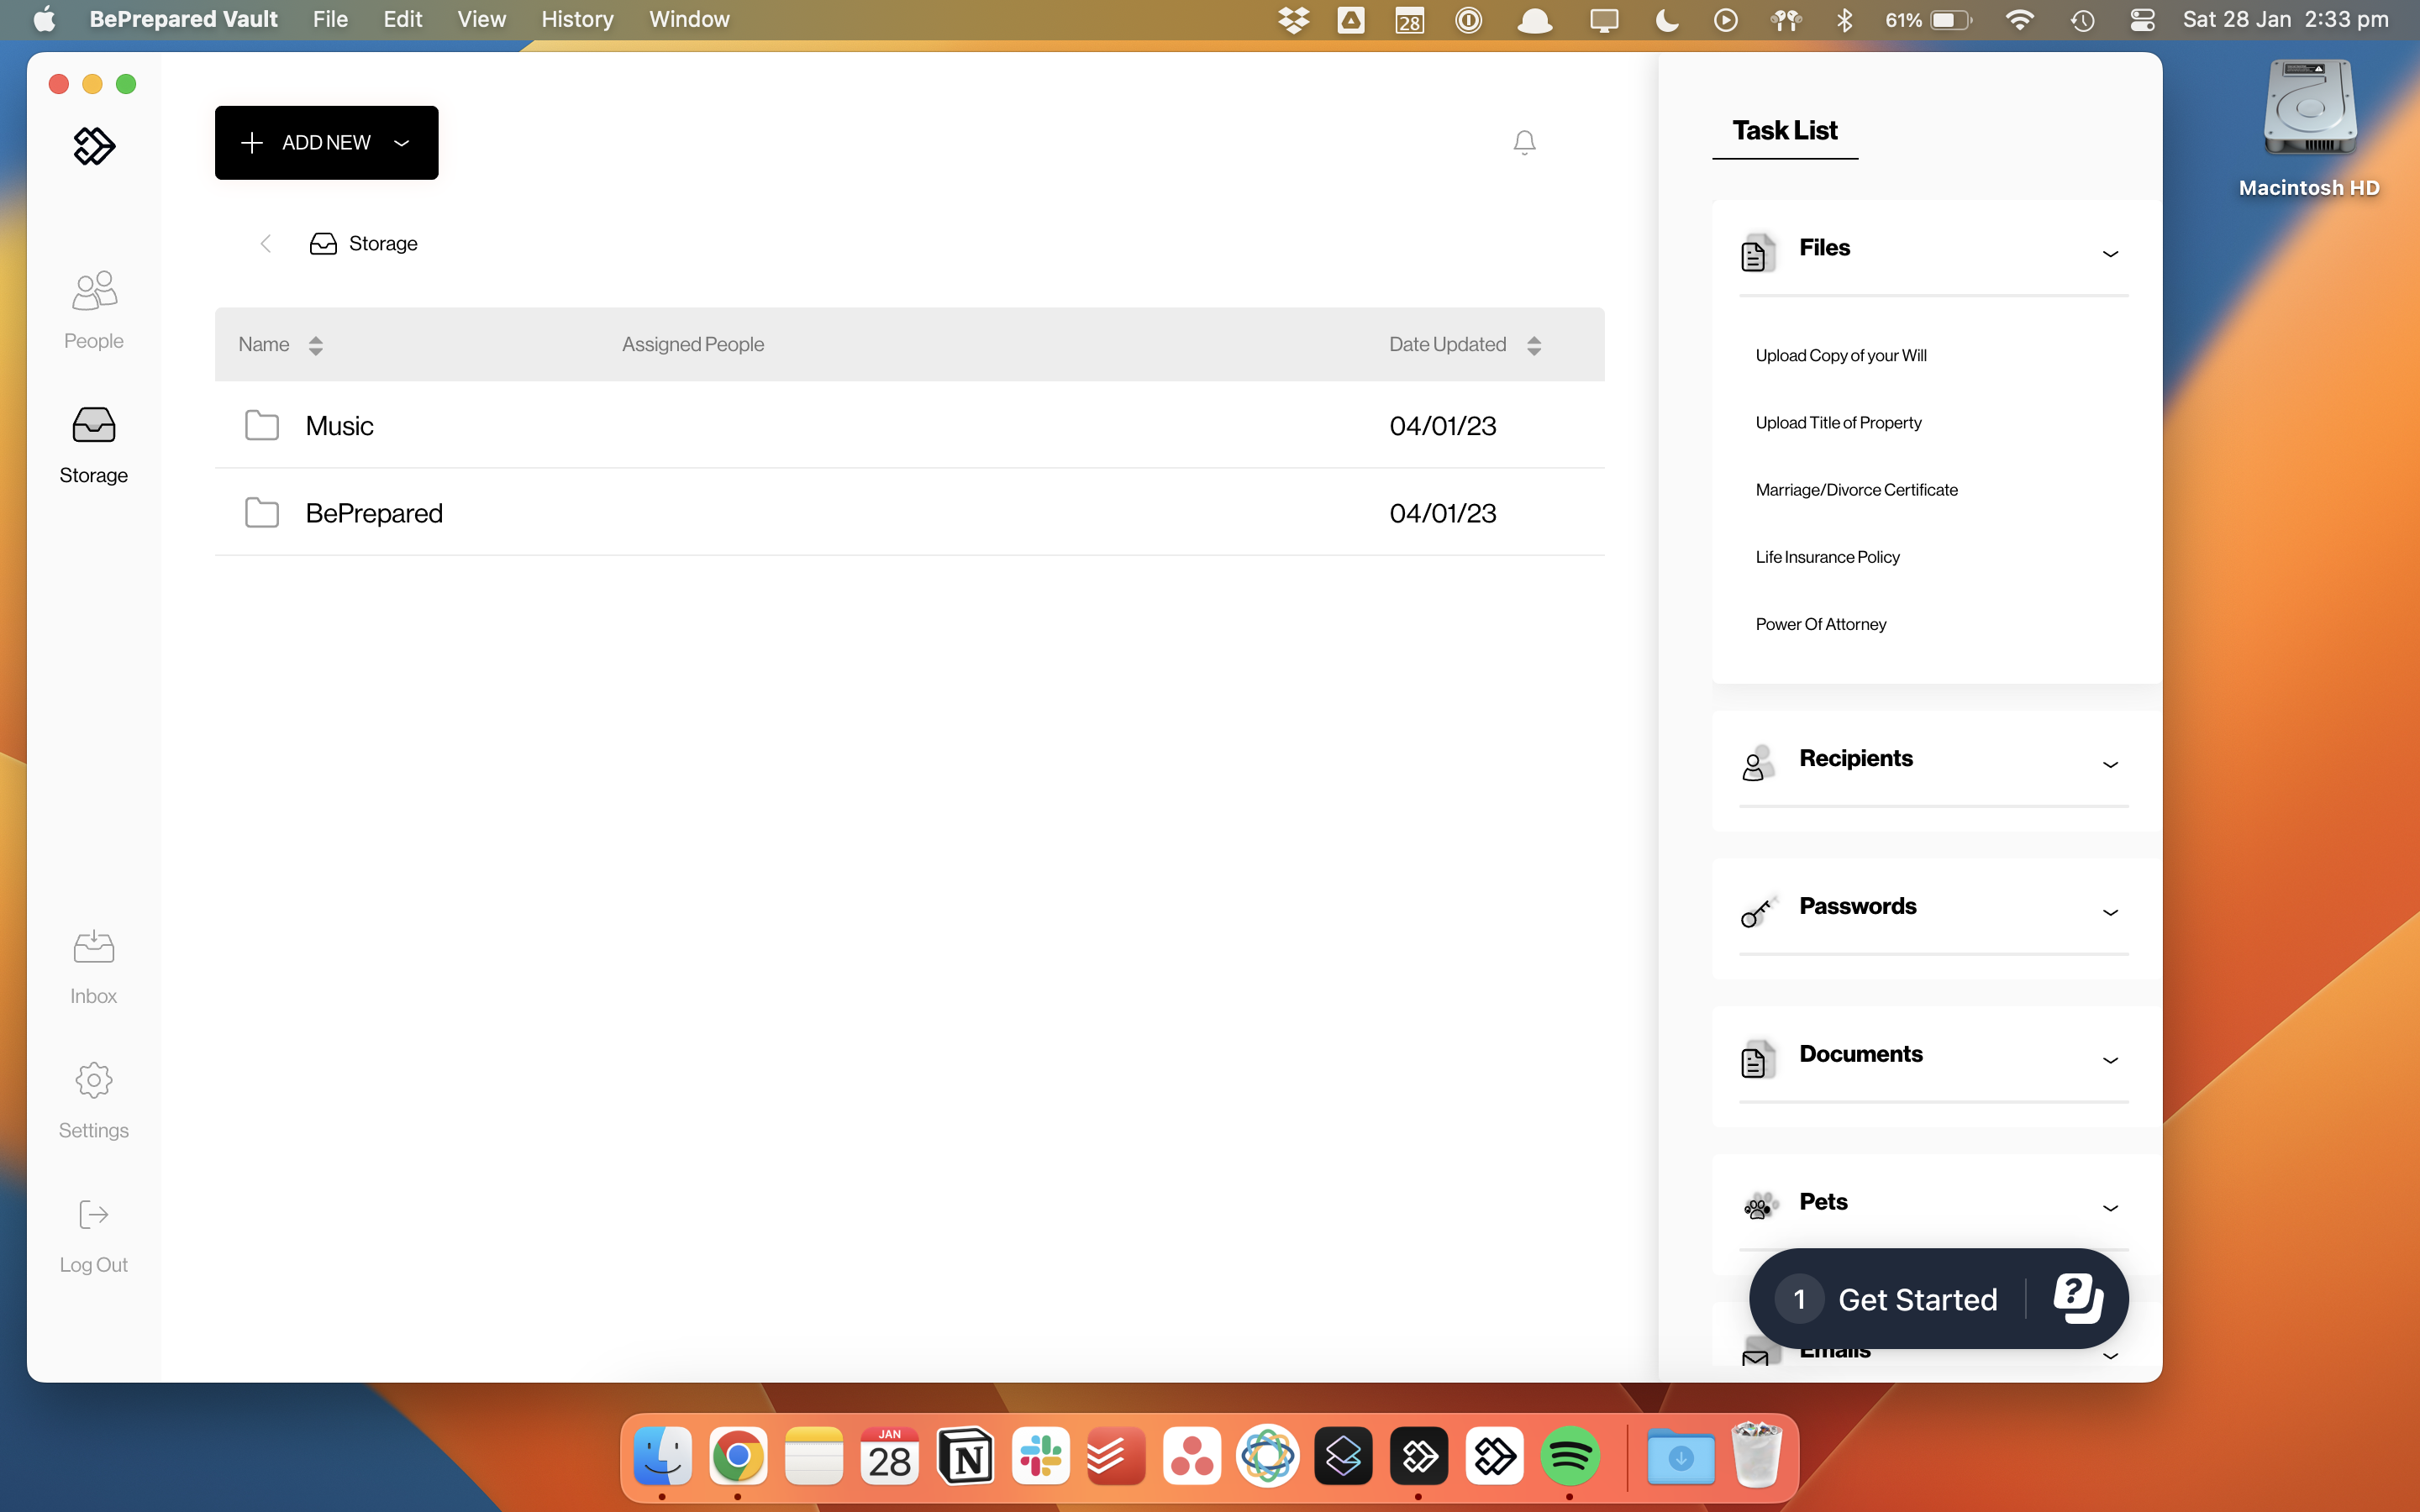The height and width of the screenshot is (1512, 2420).
Task: Sort the list by Date Updated
Action: (1534, 345)
